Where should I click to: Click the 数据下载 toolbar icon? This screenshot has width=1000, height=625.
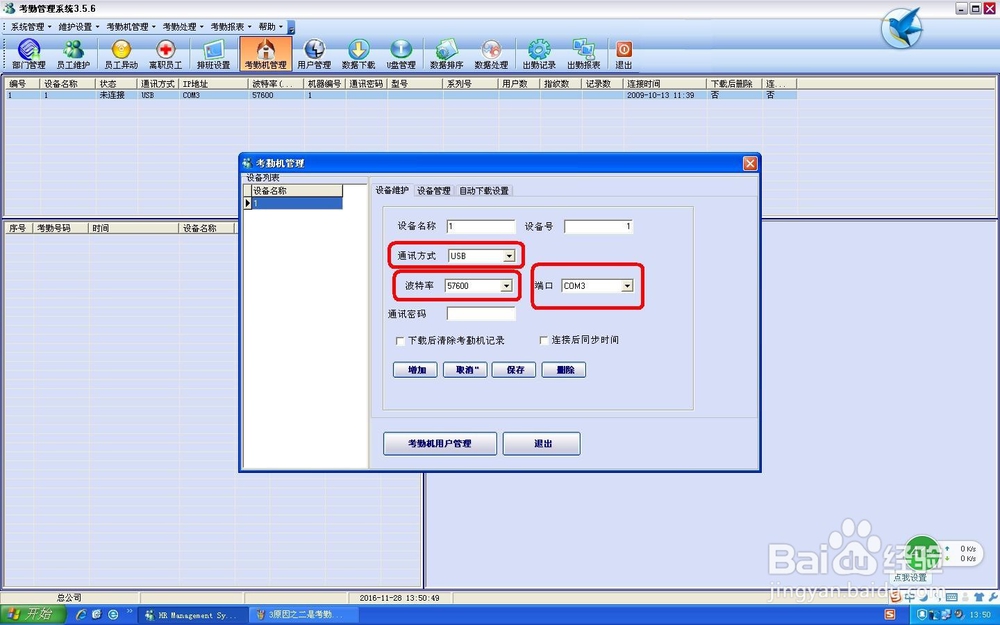point(358,54)
